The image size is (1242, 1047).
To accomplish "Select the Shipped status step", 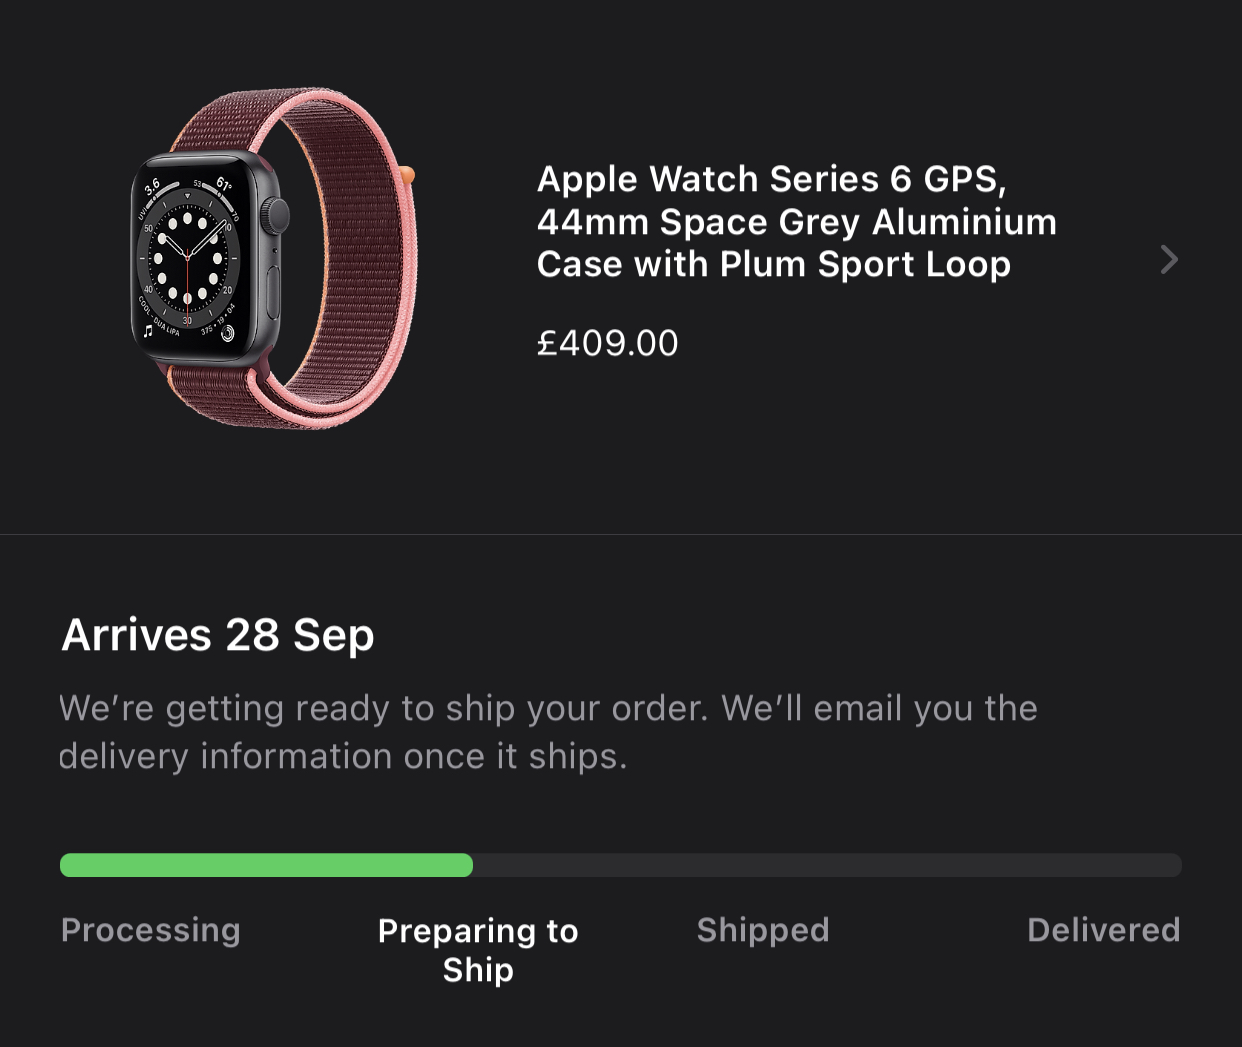I will pyautogui.click(x=763, y=930).
